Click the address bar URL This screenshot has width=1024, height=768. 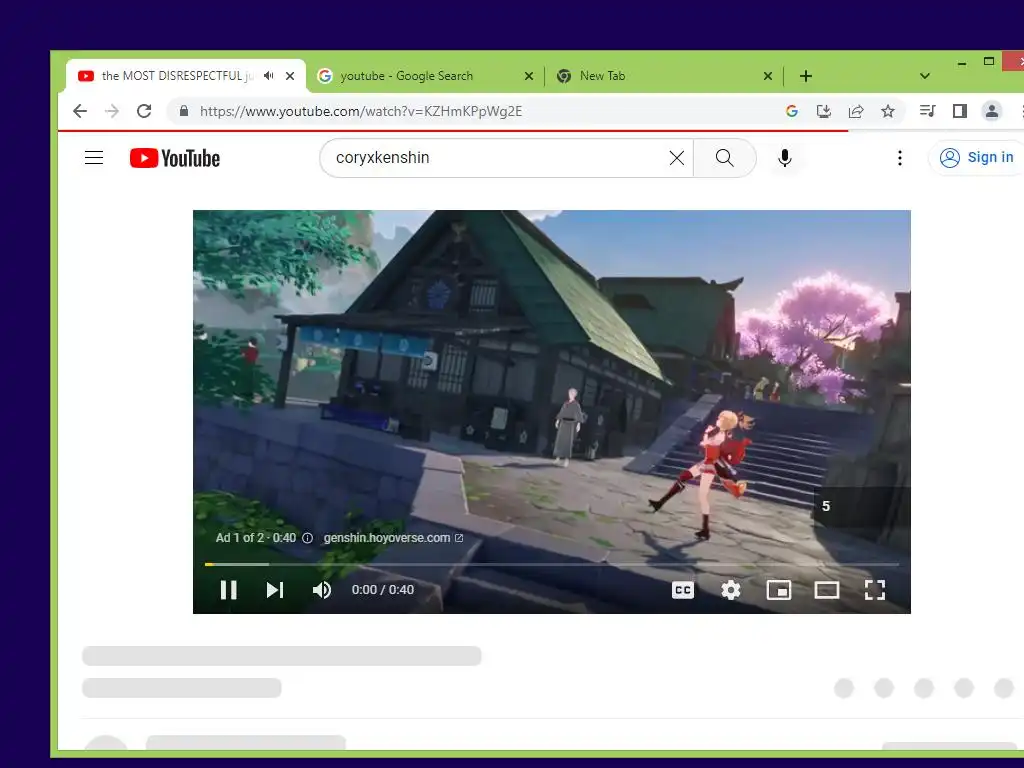point(361,111)
